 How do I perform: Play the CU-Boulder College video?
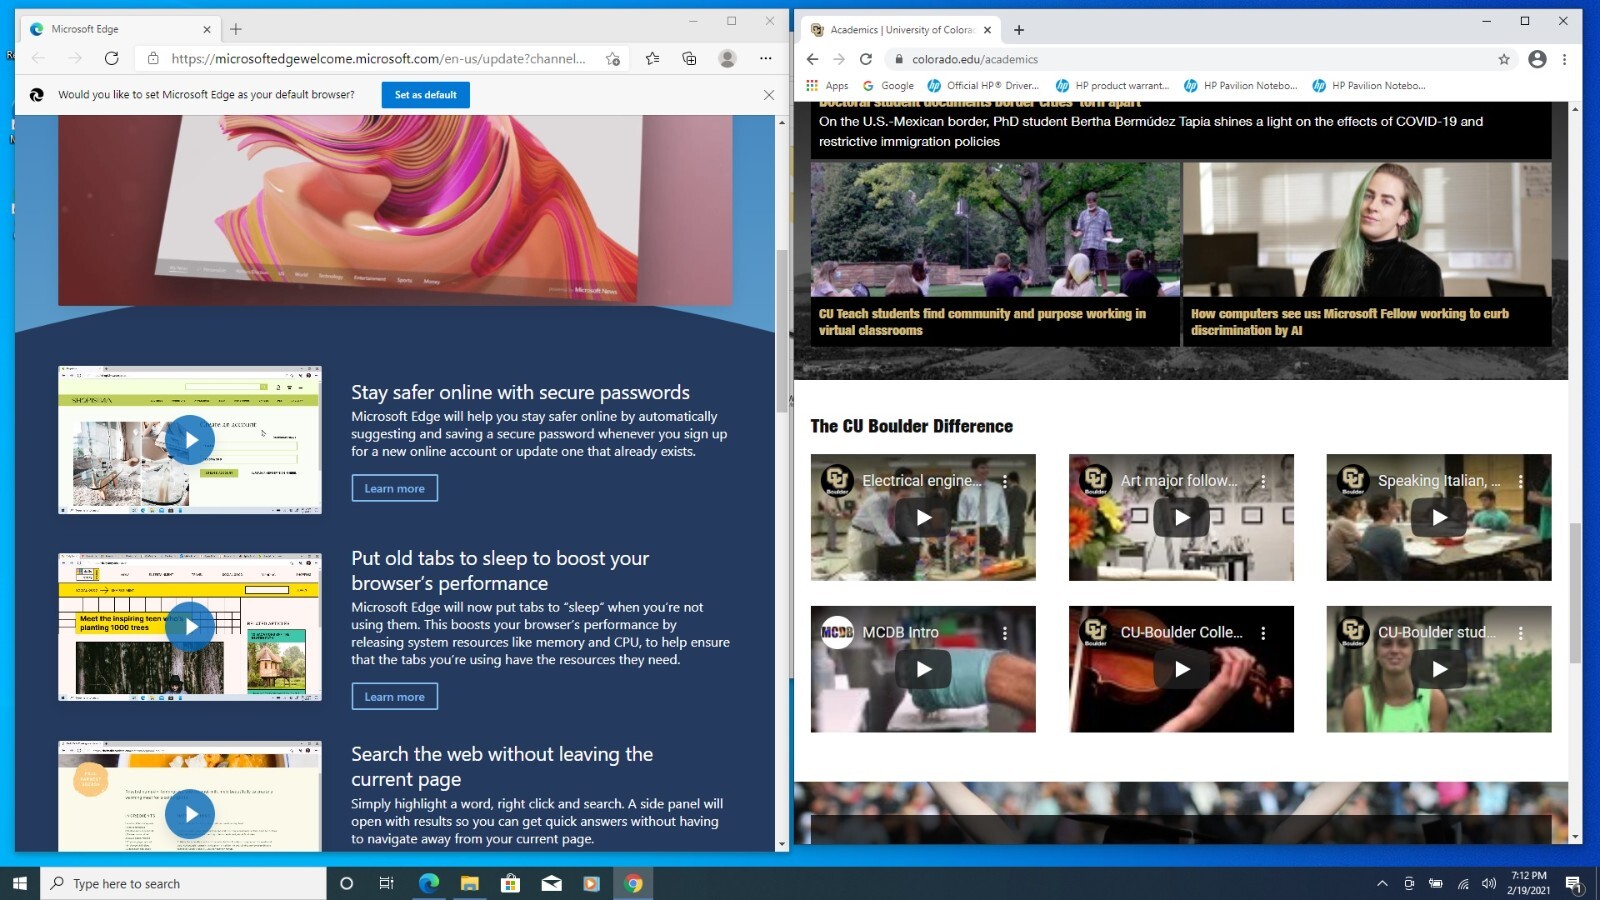1181,670
